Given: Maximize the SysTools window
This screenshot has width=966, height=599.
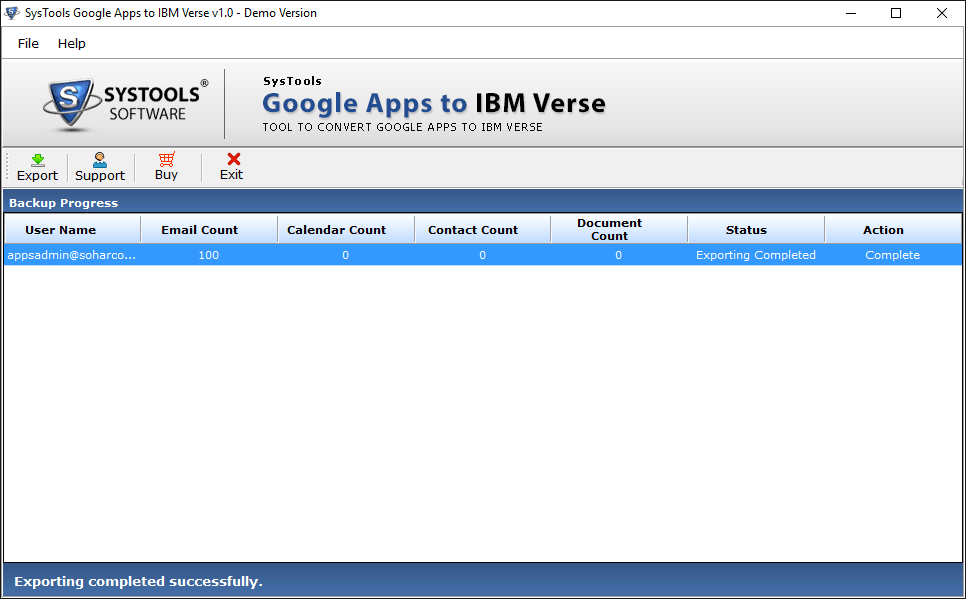Looking at the screenshot, I should (x=896, y=13).
